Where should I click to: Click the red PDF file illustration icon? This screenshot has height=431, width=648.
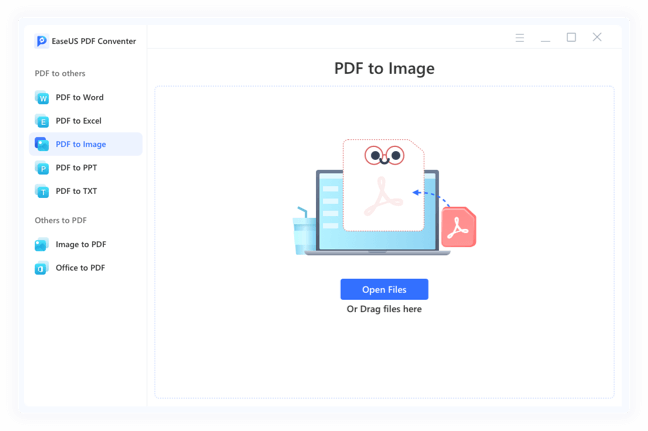459,227
